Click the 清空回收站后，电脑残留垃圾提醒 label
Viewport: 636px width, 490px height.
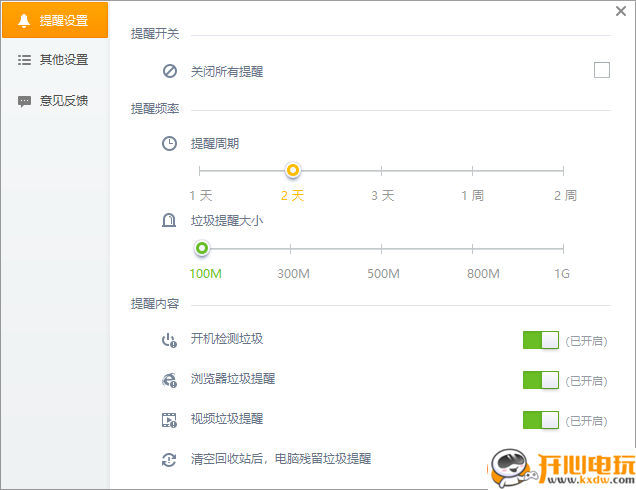(x=281, y=459)
